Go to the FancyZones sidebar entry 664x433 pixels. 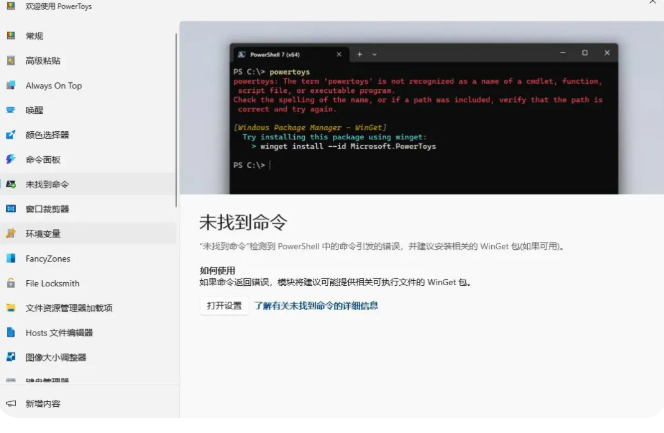[88, 259]
